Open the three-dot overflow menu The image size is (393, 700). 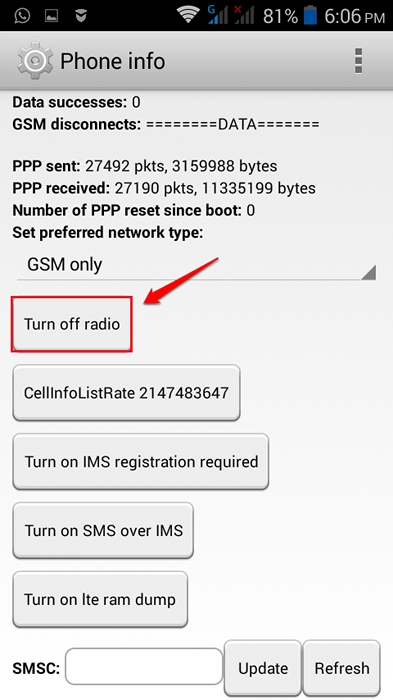click(358, 61)
